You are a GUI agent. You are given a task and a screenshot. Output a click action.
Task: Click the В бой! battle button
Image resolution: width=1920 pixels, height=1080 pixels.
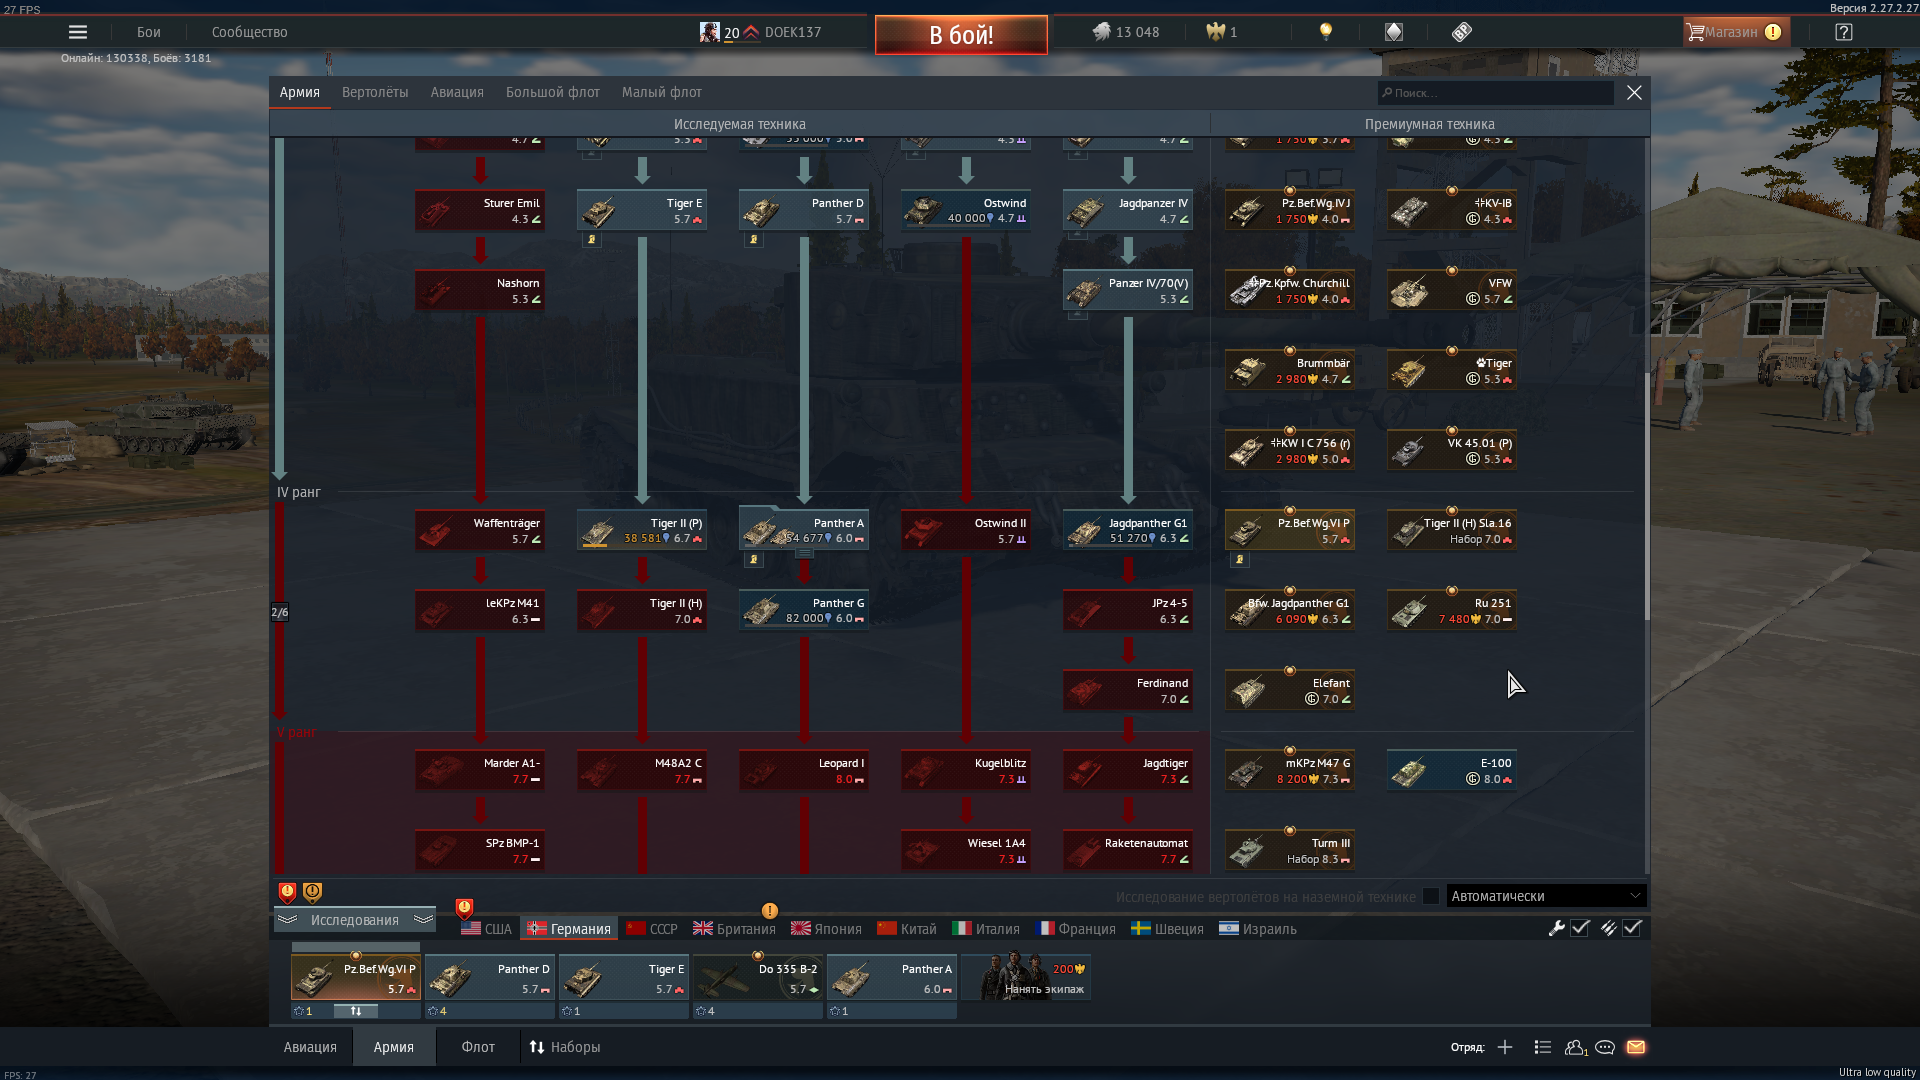click(961, 35)
